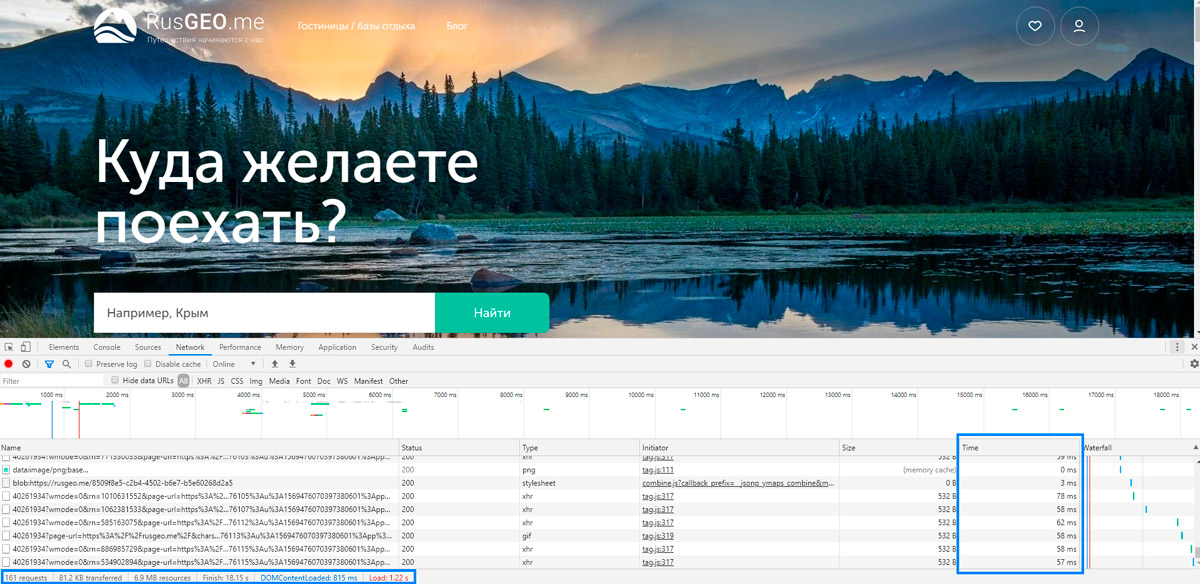Select the inspect element tool

[10, 346]
